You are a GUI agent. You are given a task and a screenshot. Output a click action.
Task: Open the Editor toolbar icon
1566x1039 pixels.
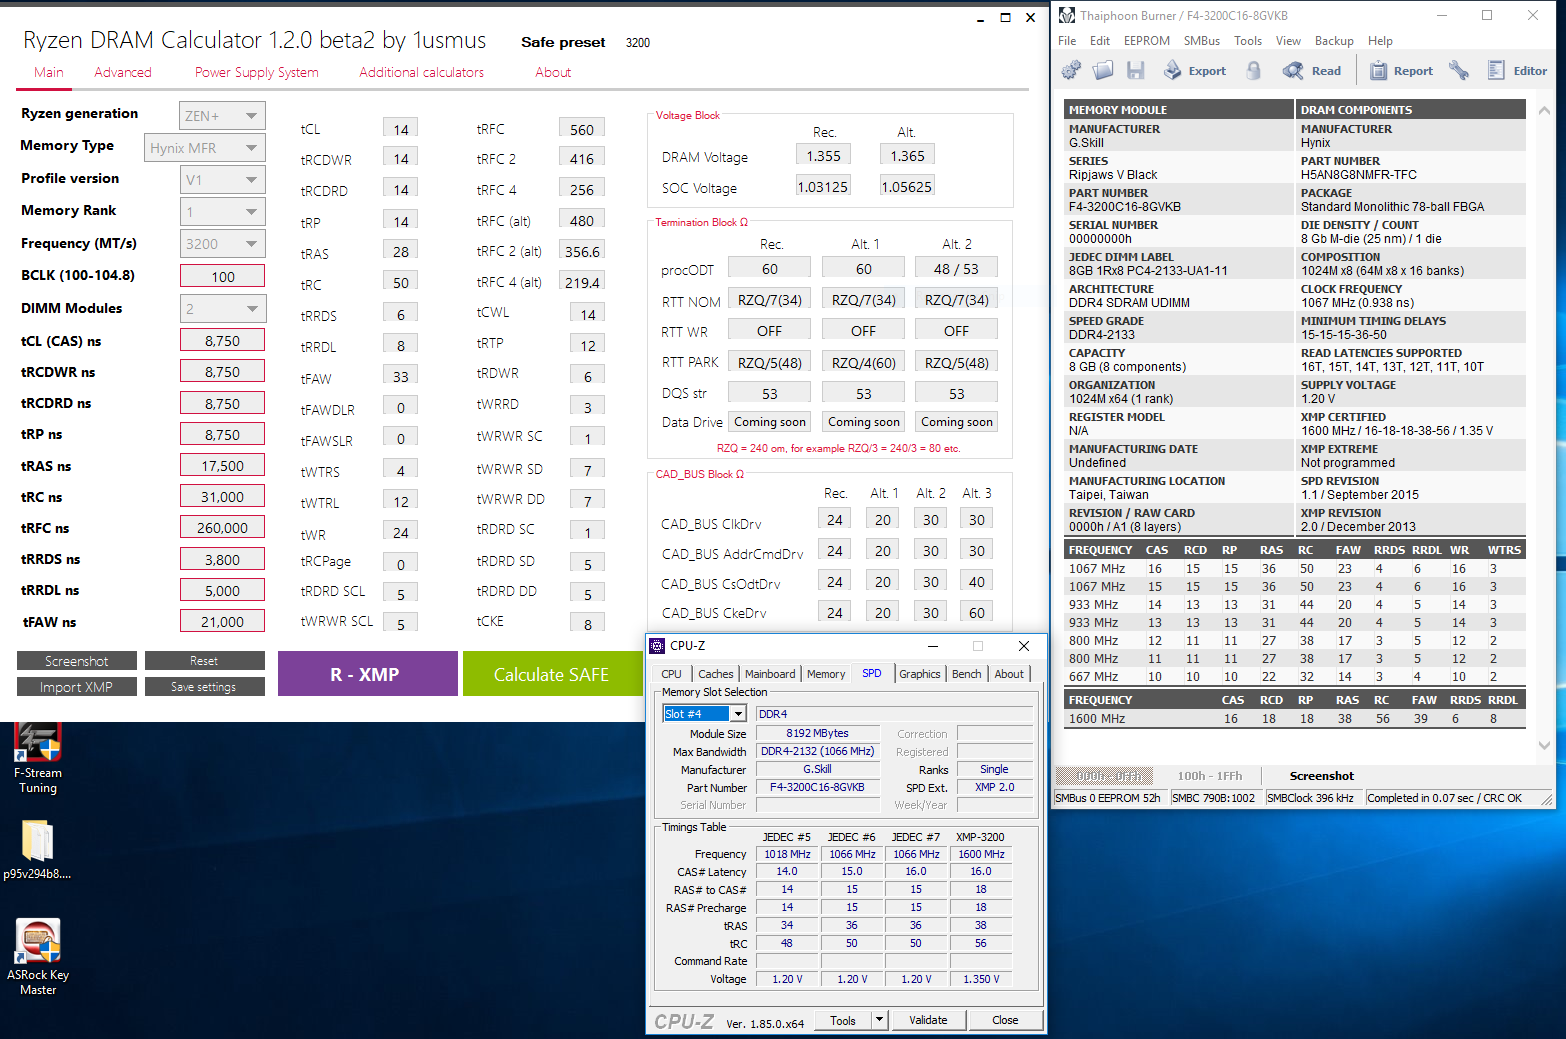coord(1517,70)
